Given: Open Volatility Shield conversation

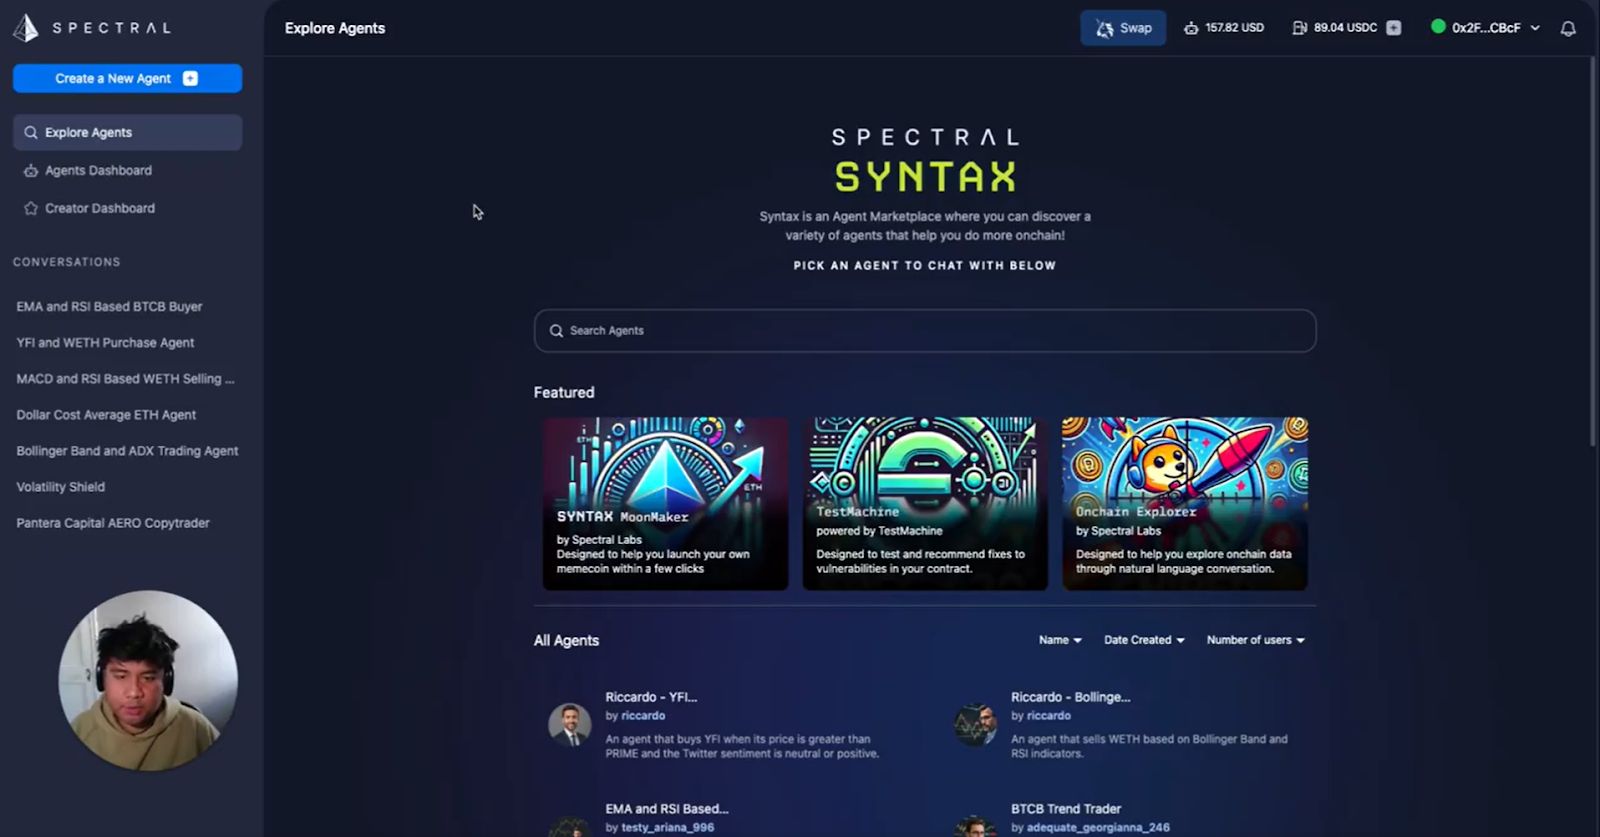Looking at the screenshot, I should (60, 487).
